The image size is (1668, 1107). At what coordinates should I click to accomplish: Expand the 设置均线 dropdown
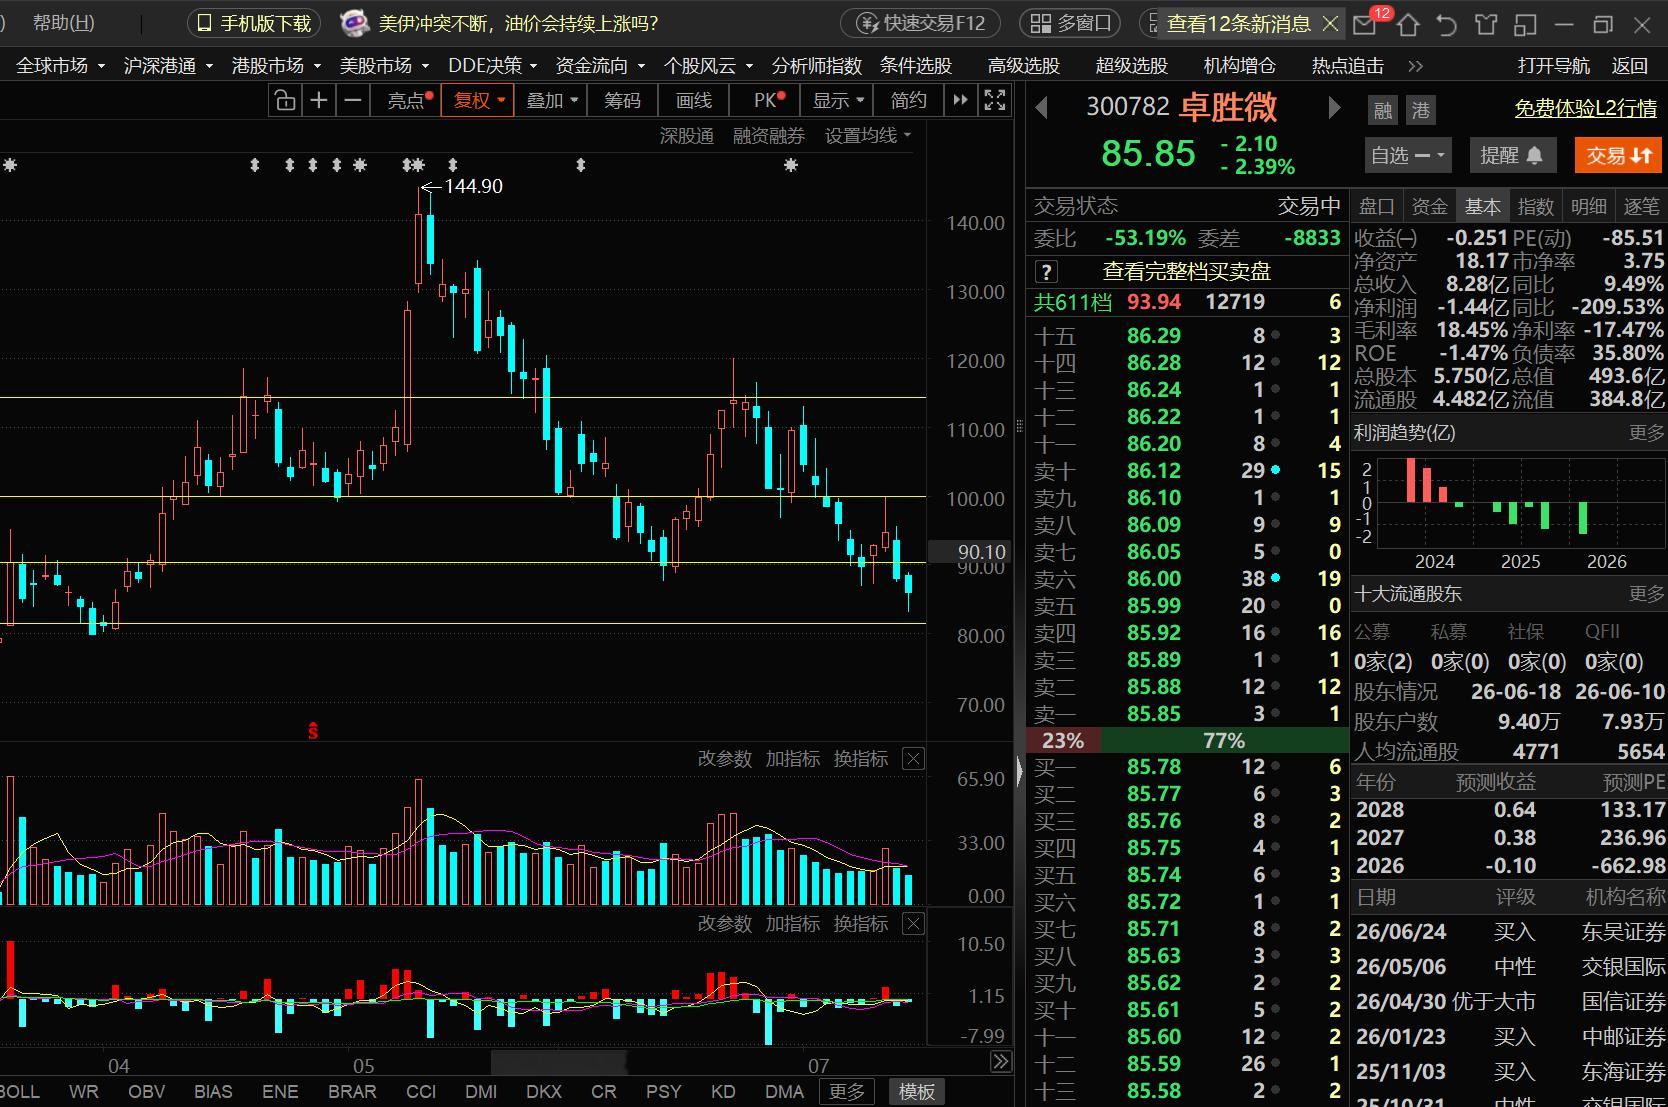(867, 136)
